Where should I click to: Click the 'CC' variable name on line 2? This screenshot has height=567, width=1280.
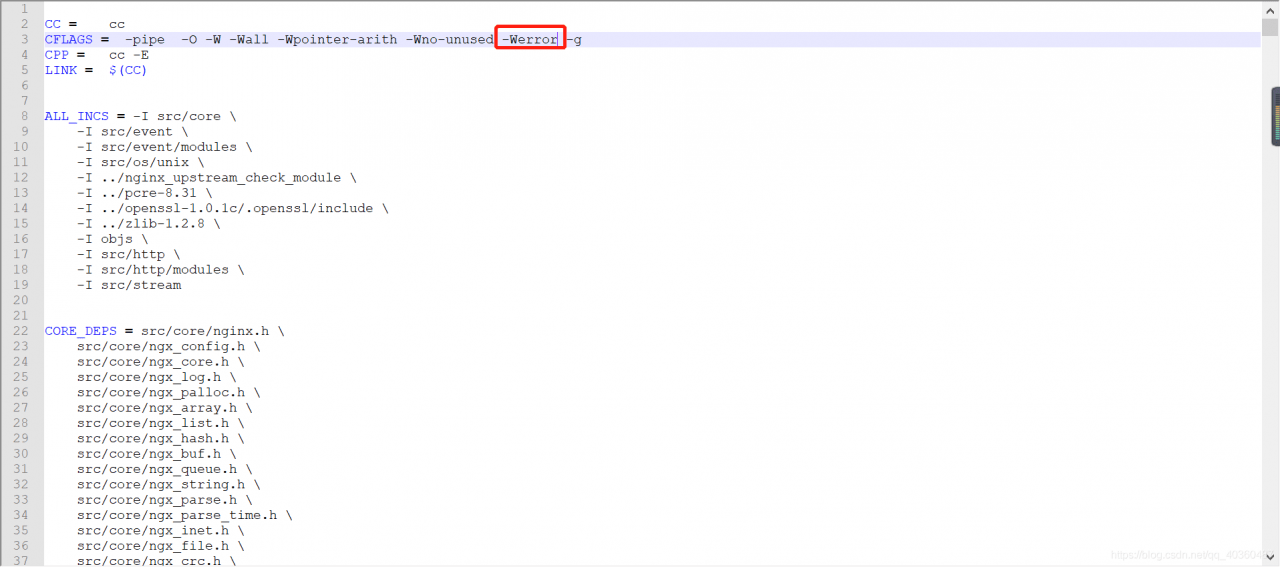(x=52, y=24)
